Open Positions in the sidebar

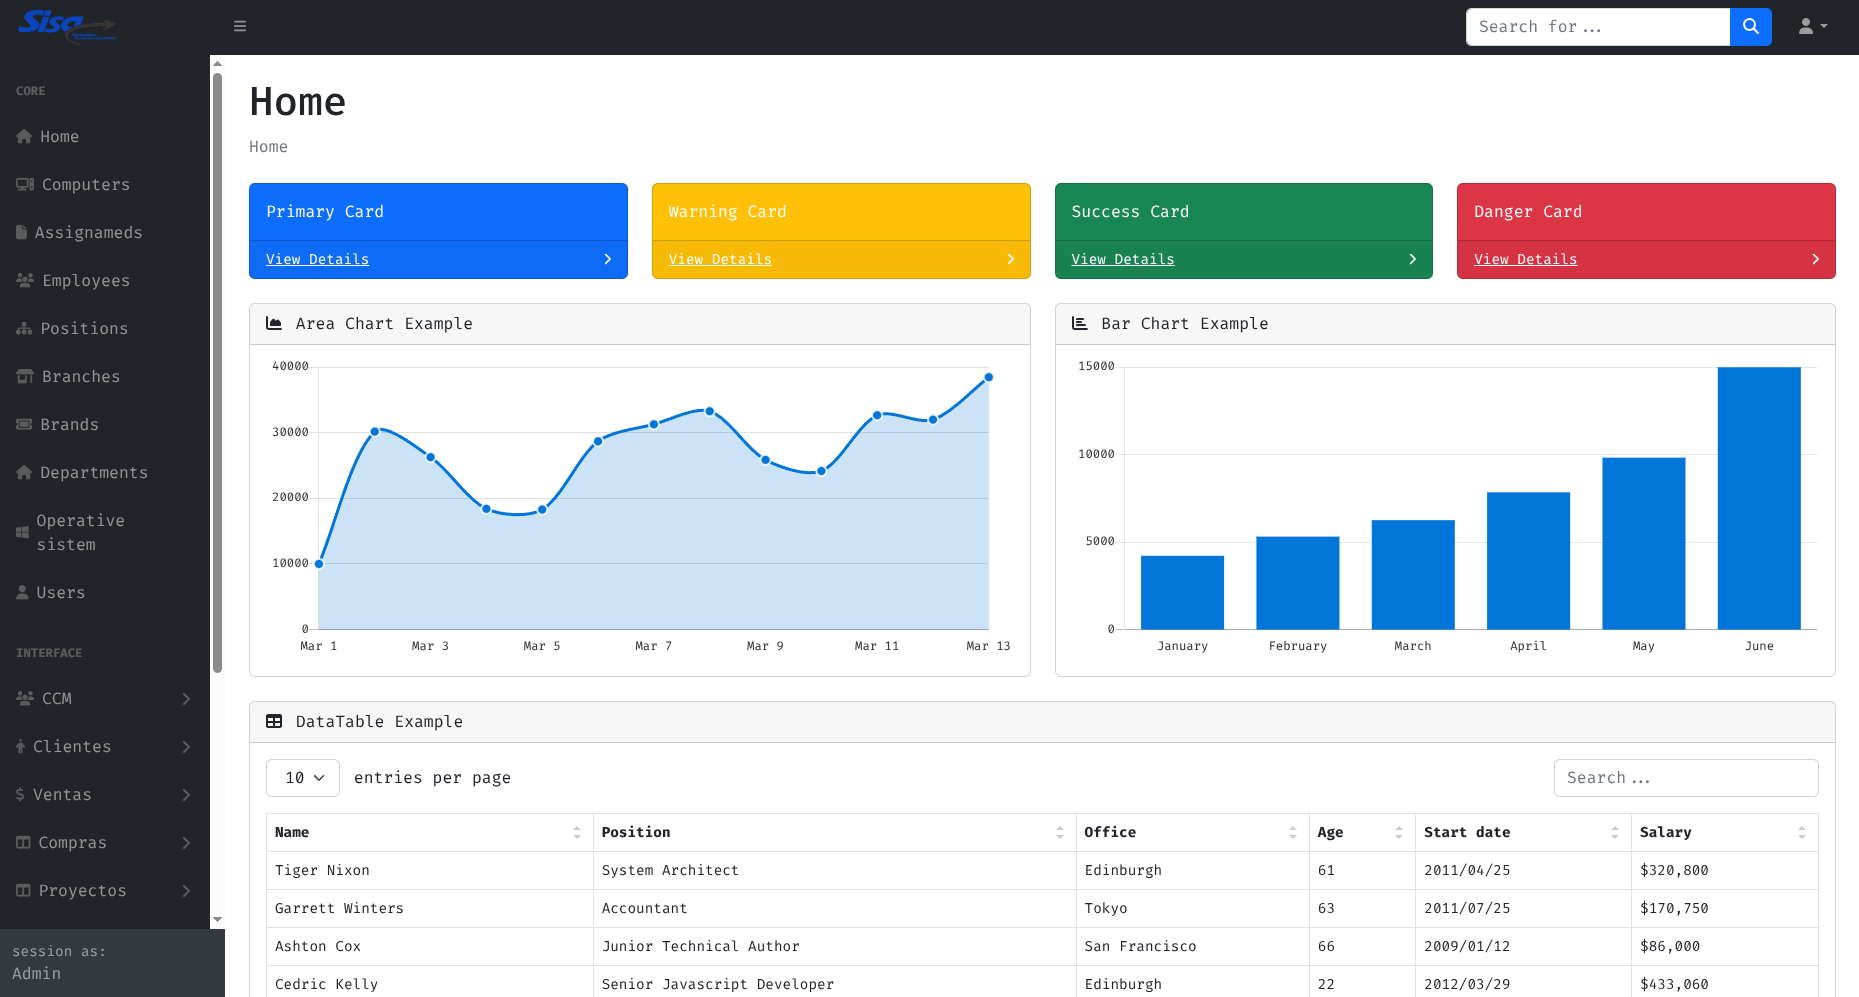pyautogui.click(x=105, y=329)
